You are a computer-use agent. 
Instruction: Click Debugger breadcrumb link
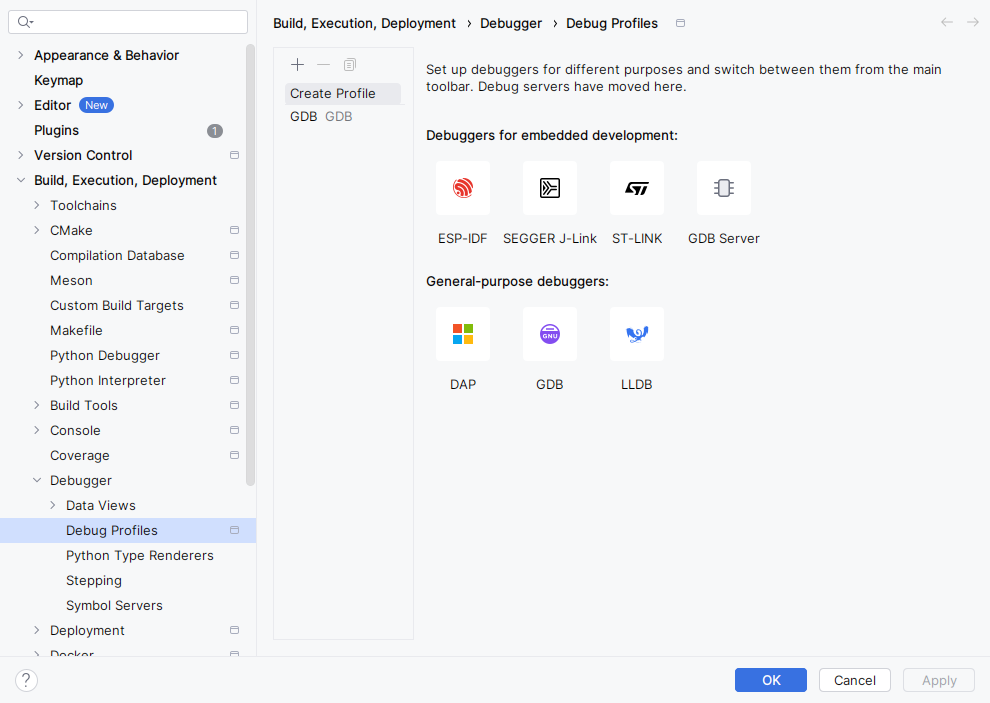[x=511, y=23]
